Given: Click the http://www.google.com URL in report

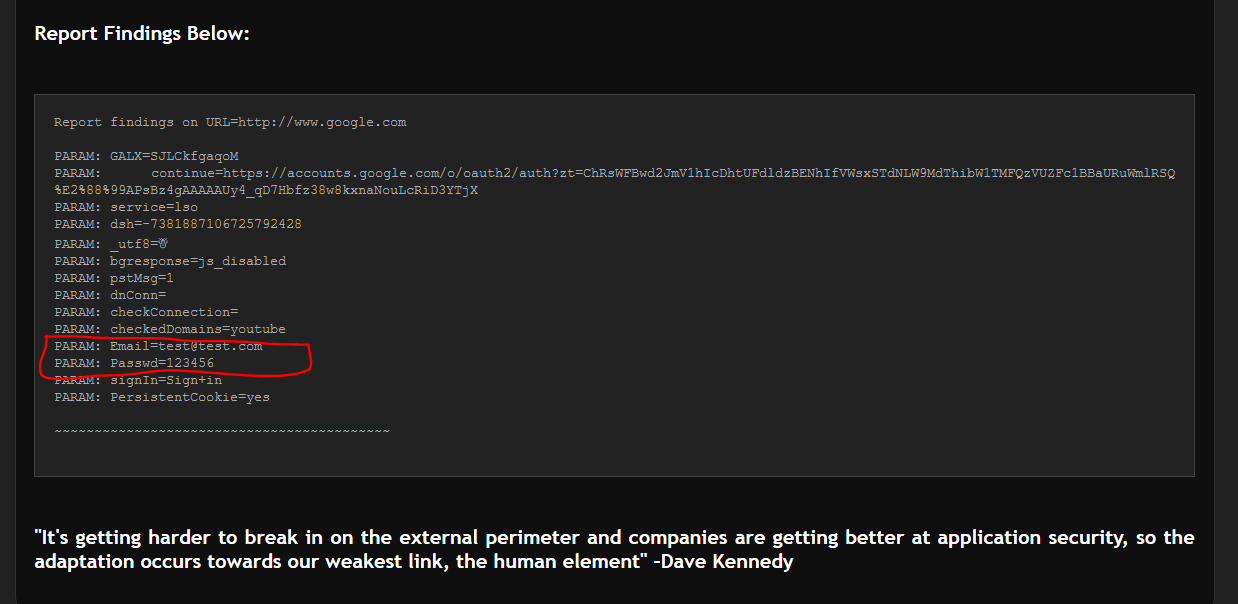Looking at the screenshot, I should [322, 122].
